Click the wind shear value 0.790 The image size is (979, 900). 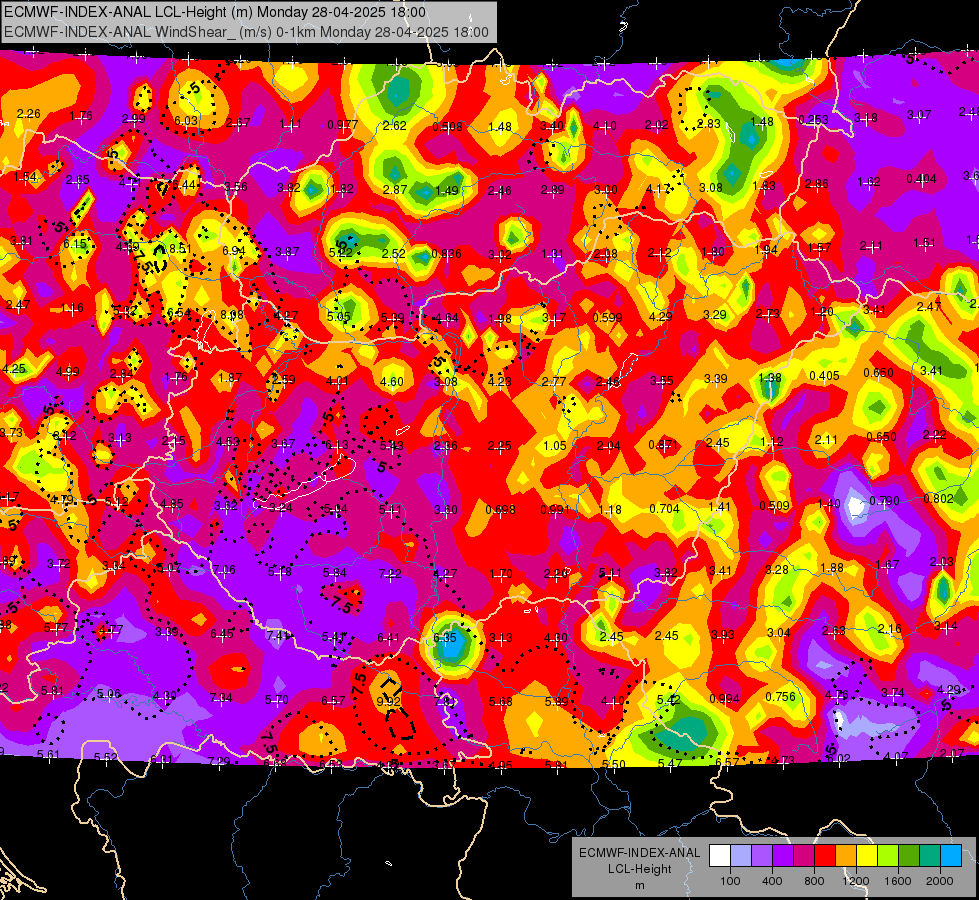[x=884, y=501]
